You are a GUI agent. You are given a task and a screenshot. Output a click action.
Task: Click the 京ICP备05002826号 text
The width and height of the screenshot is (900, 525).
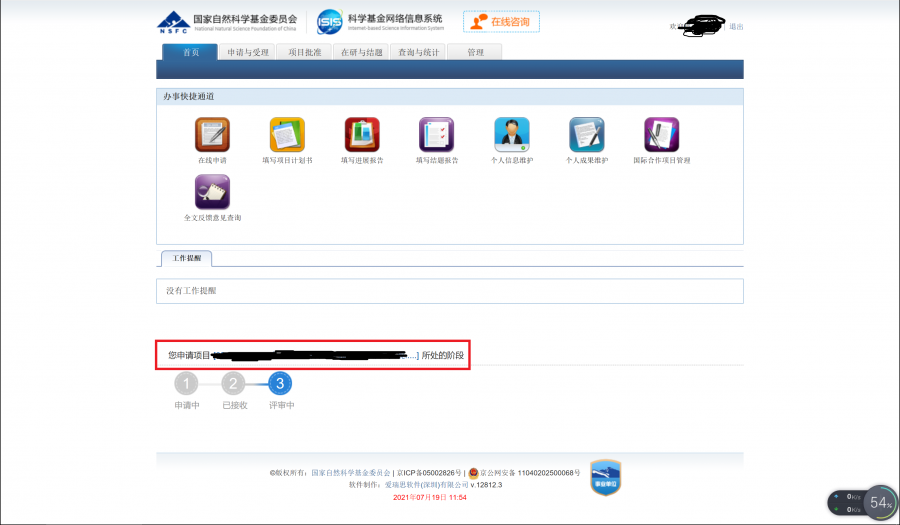(x=429, y=473)
